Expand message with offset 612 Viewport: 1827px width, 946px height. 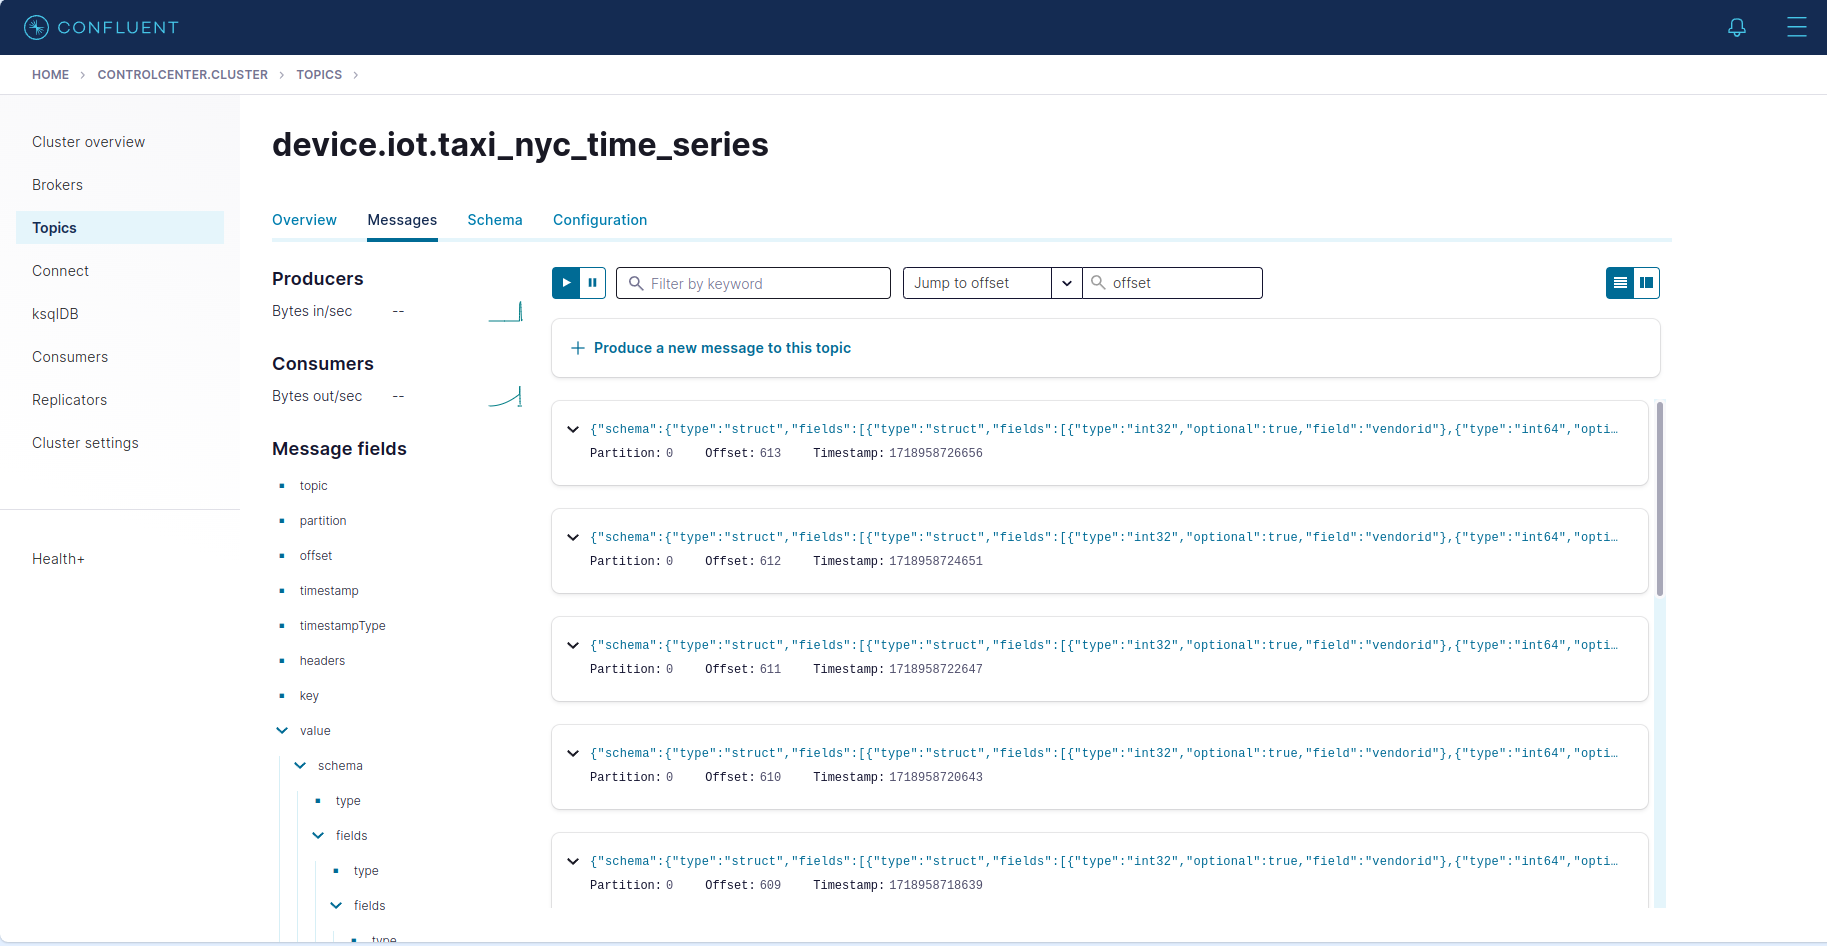click(573, 537)
